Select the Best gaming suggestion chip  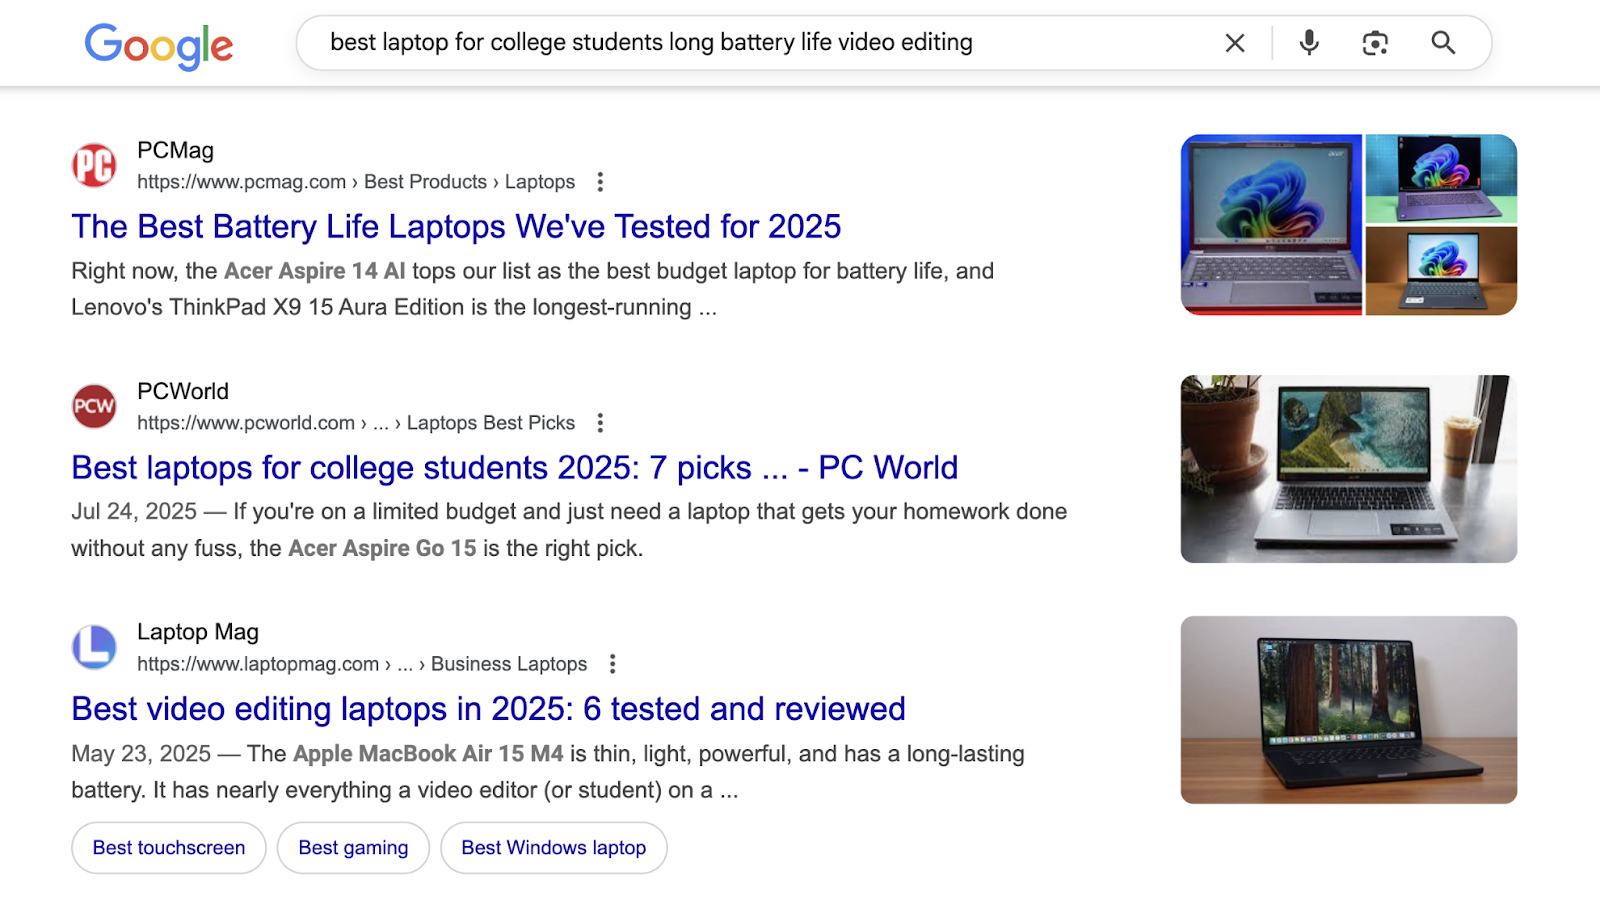point(353,847)
